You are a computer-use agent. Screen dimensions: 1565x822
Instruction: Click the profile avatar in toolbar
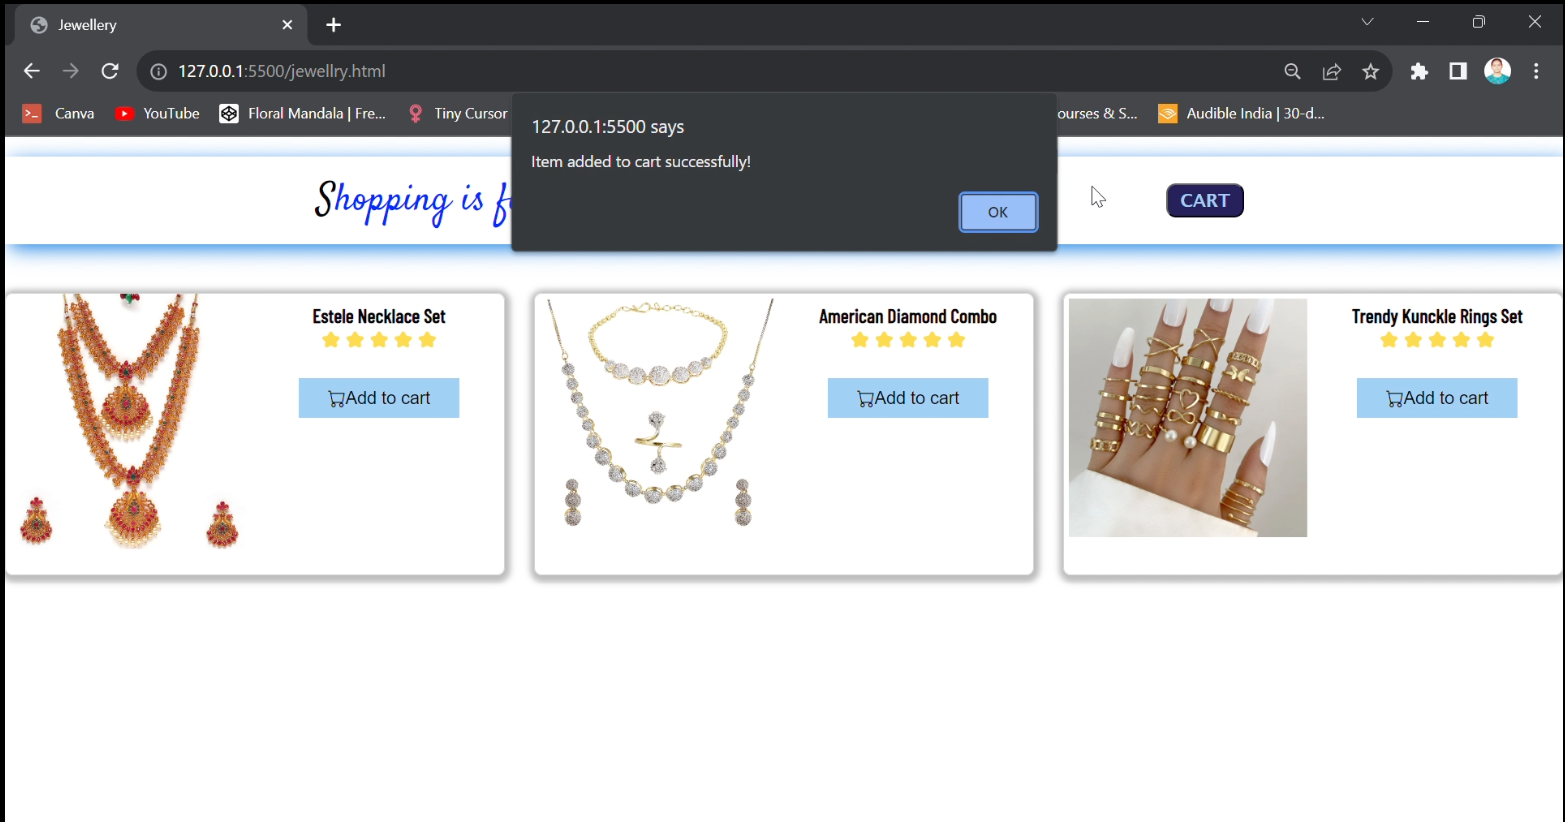click(1497, 70)
